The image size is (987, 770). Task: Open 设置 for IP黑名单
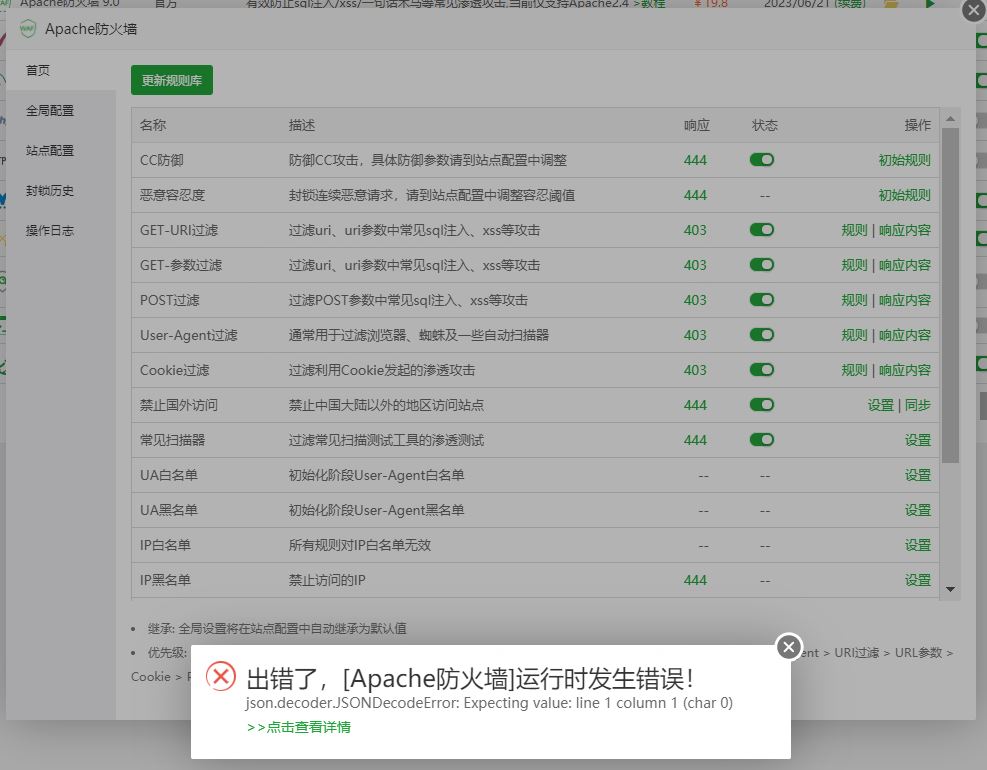pos(918,580)
